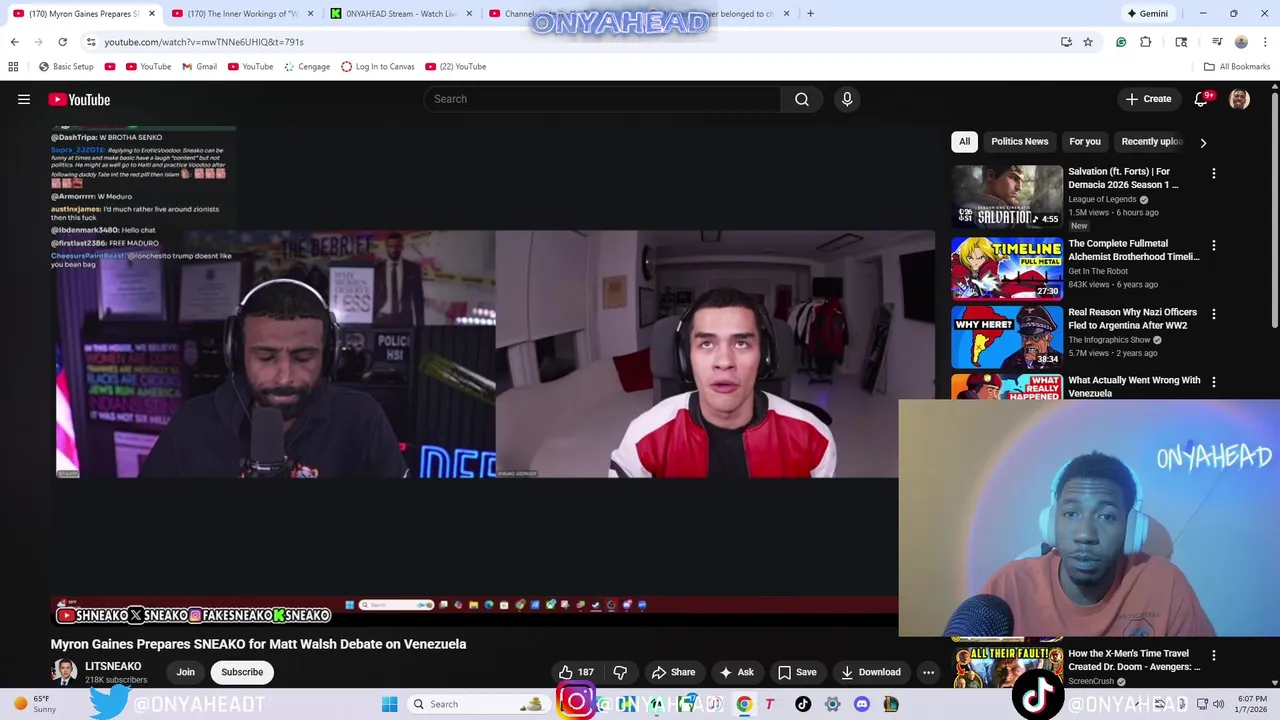Open Fullmetal Alchemist Timeline thumbnail

1007,267
